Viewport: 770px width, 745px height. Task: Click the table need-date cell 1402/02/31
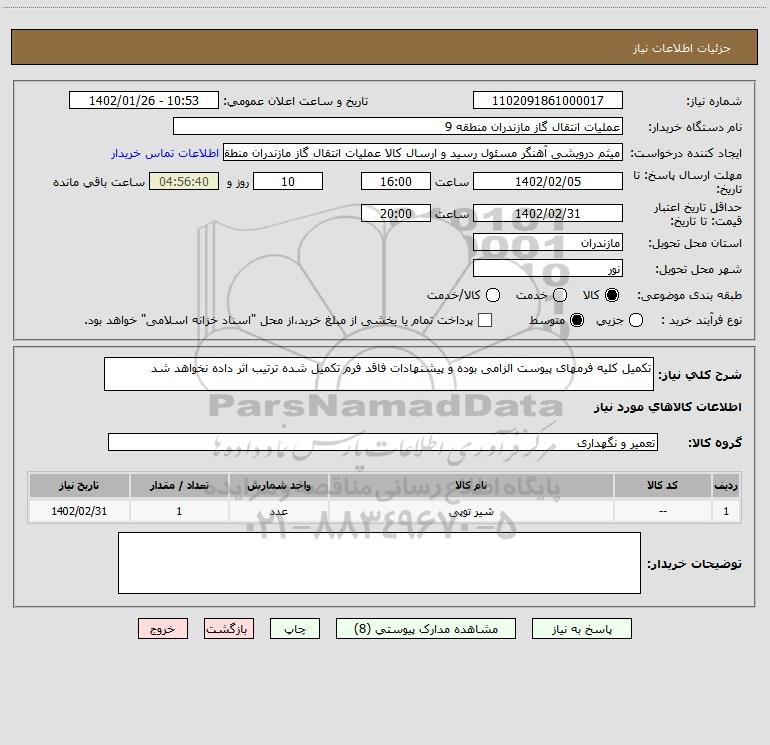tap(79, 511)
